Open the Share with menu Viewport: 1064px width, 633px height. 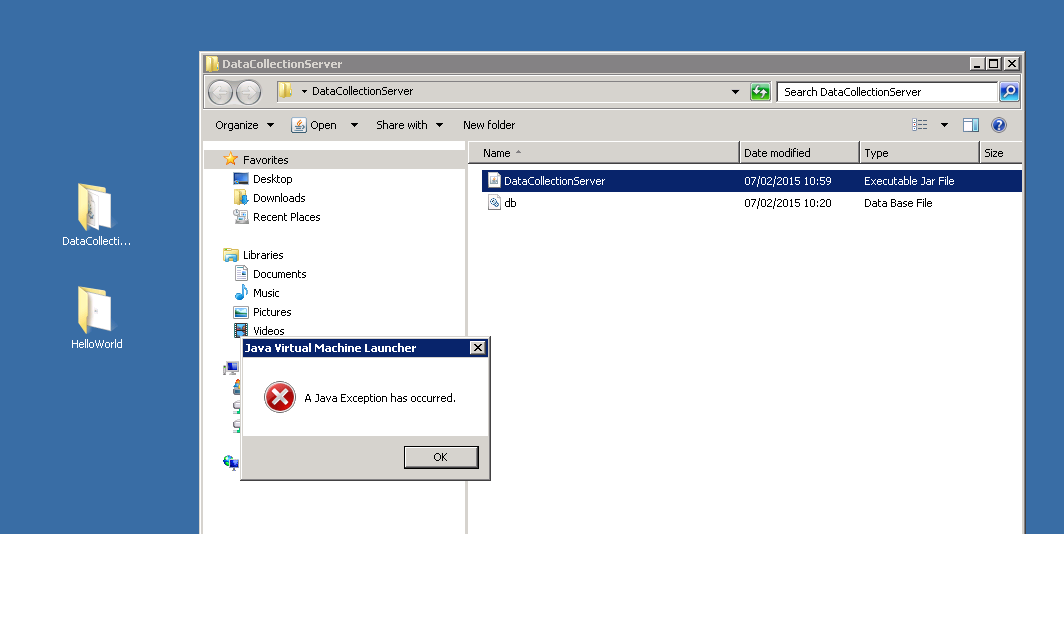pos(409,125)
